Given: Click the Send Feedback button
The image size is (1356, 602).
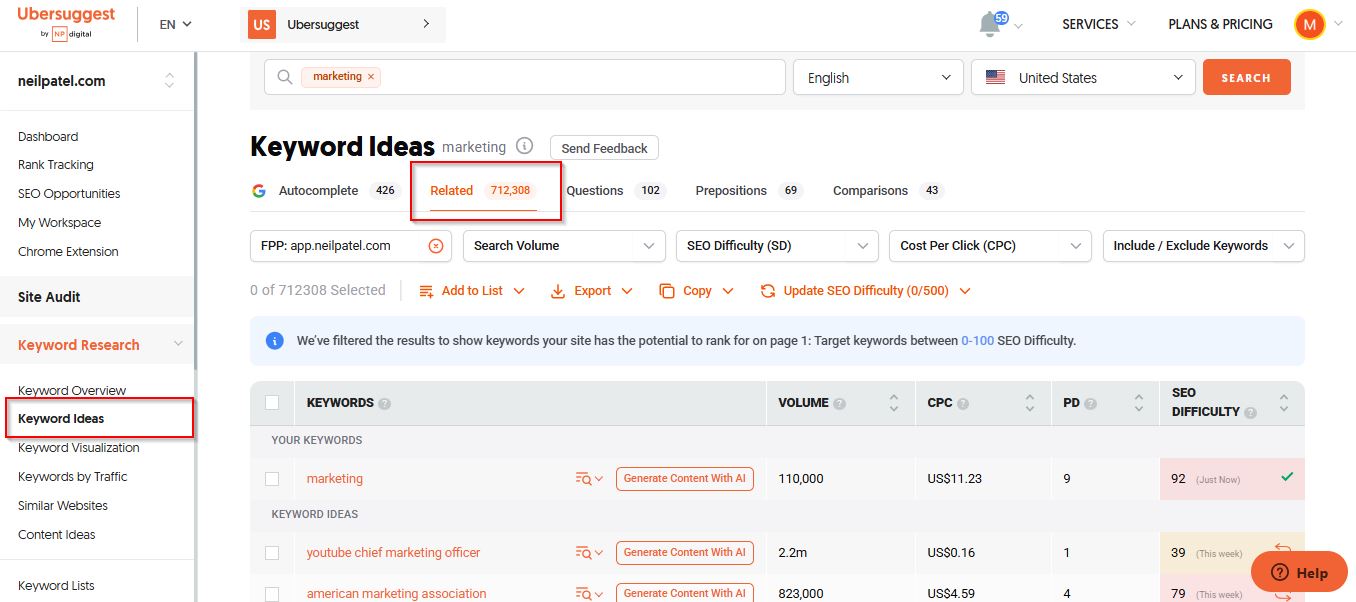Looking at the screenshot, I should click(x=604, y=148).
